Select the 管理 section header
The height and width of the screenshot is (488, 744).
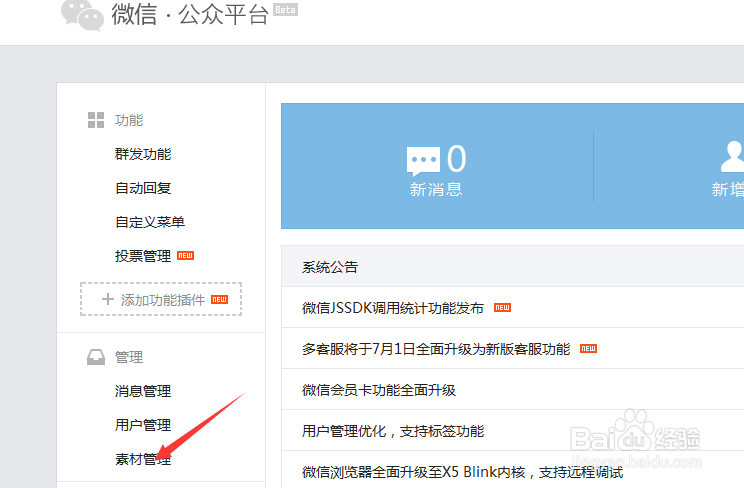coord(129,357)
